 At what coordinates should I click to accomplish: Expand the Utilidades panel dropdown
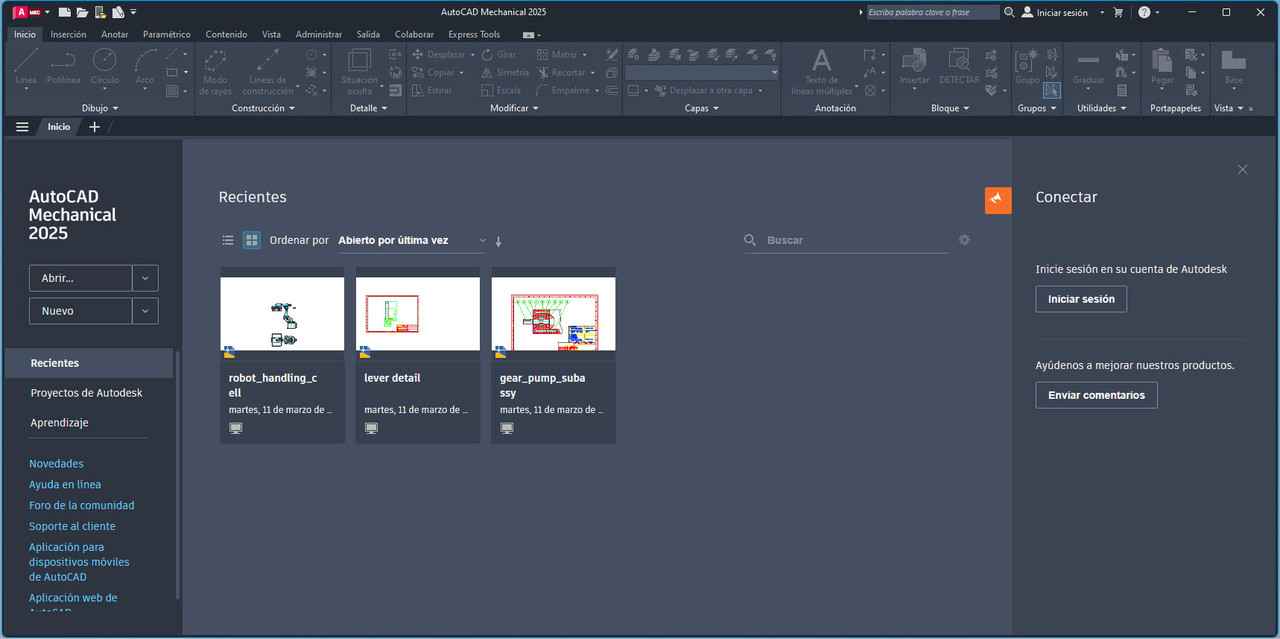tap(1102, 108)
